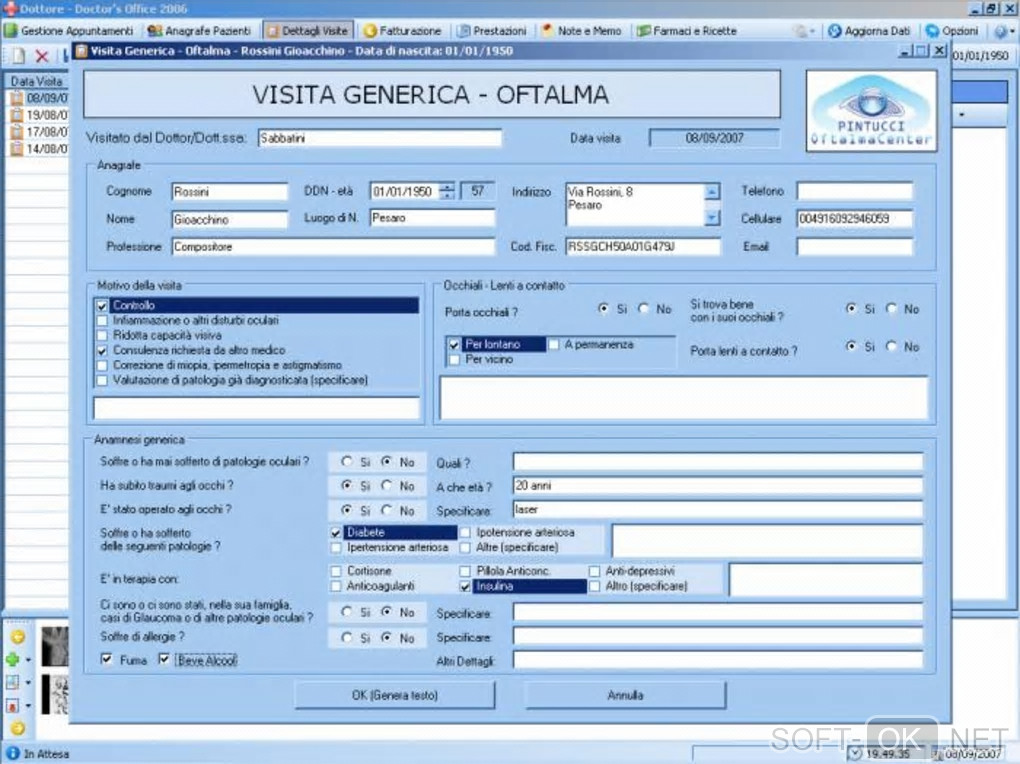
Task: Select No for Porta lenti a contatto
Action: pos(892,346)
